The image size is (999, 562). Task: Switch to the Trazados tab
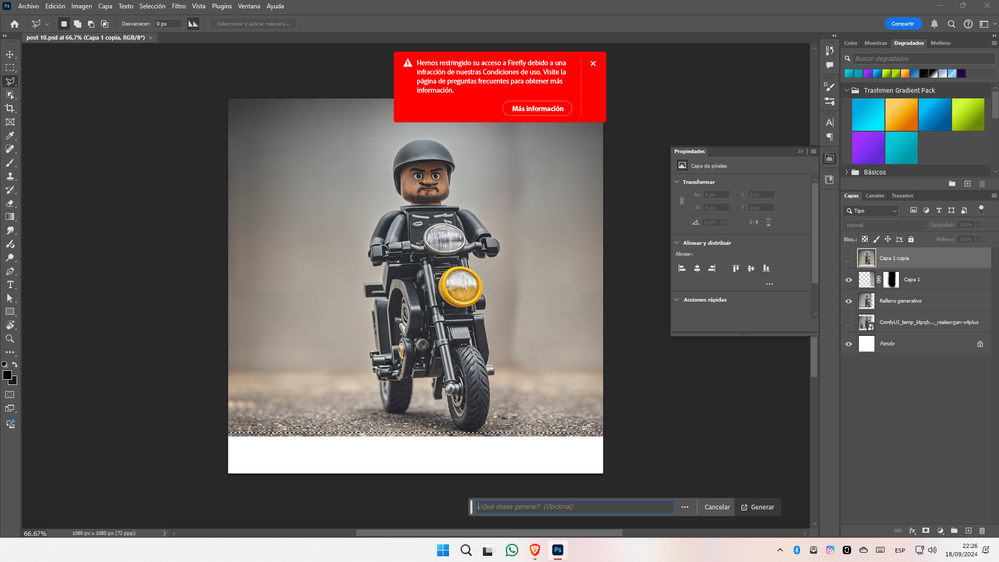point(902,196)
